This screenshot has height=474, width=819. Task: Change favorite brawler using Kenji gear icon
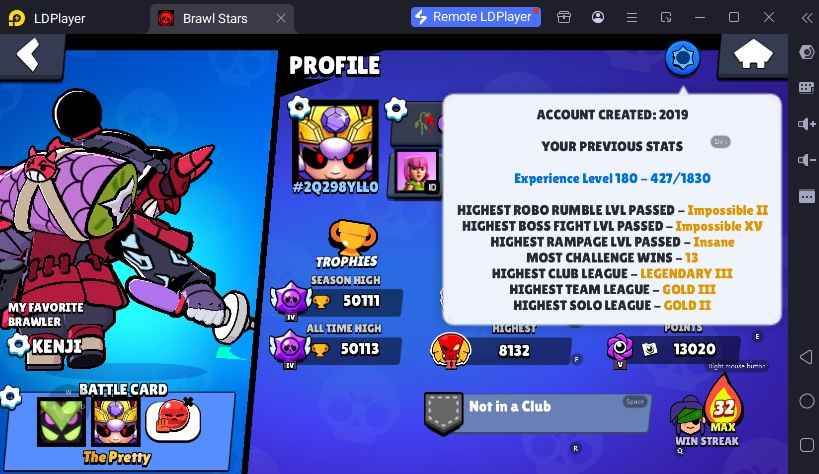coord(18,345)
